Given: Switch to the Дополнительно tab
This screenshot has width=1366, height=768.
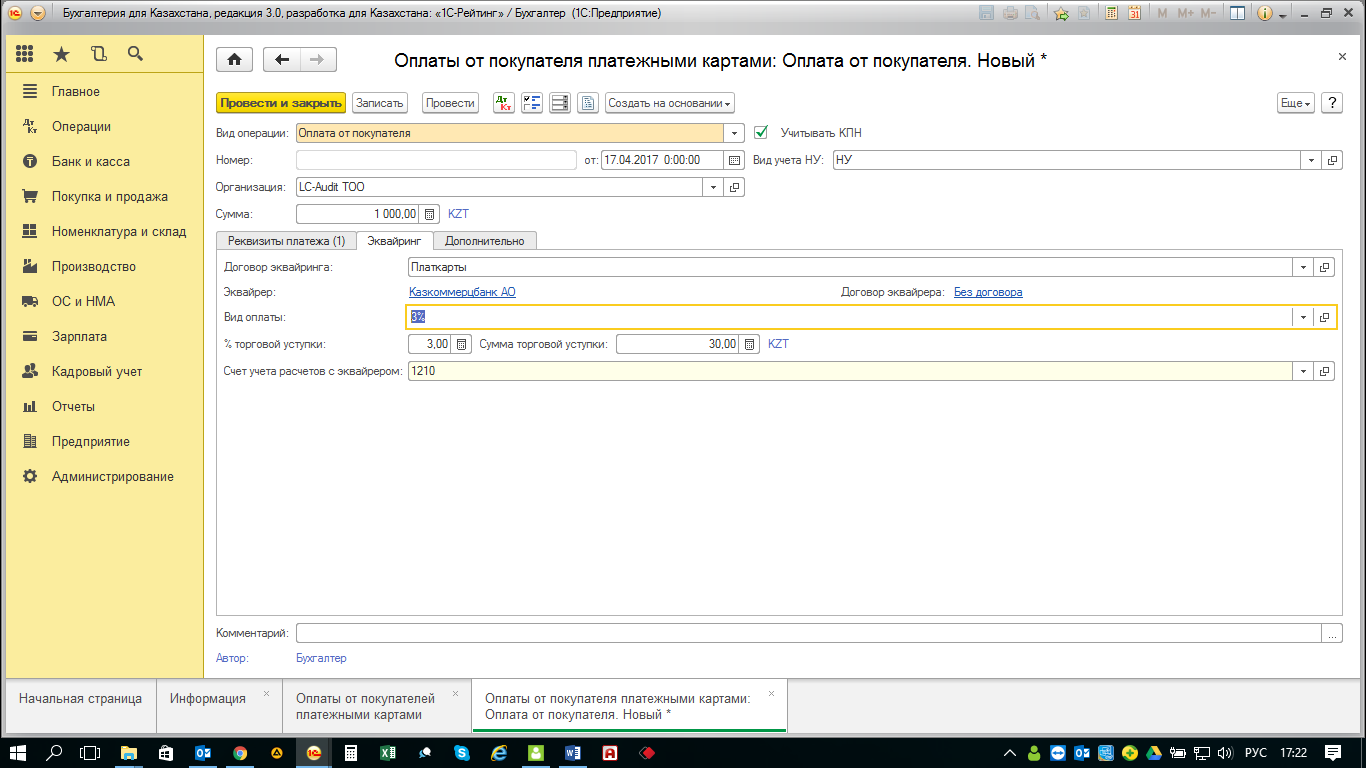Looking at the screenshot, I should 485,241.
